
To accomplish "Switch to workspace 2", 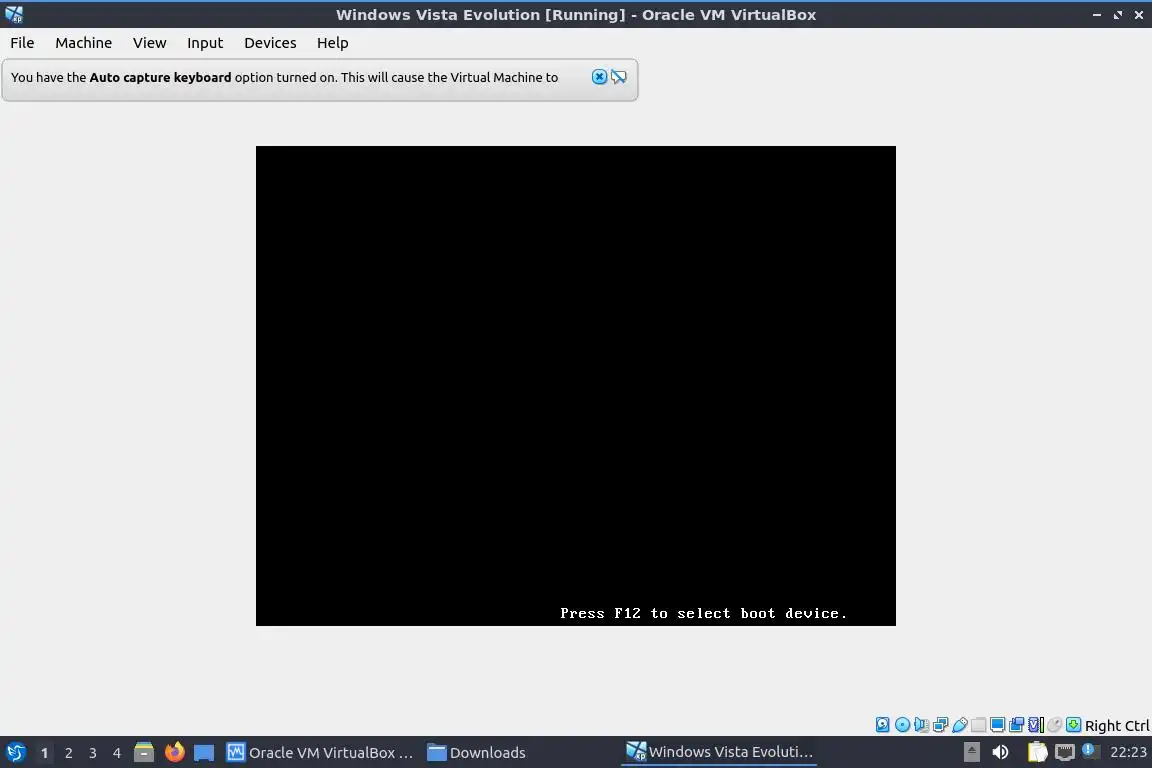I will [68, 753].
